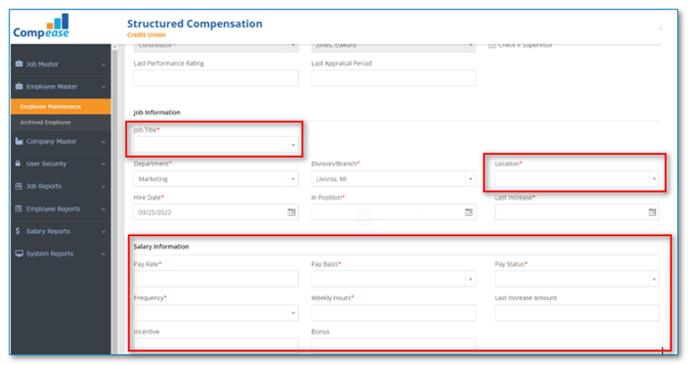
Task: Click the Job Information section heading
Action: (x=157, y=112)
